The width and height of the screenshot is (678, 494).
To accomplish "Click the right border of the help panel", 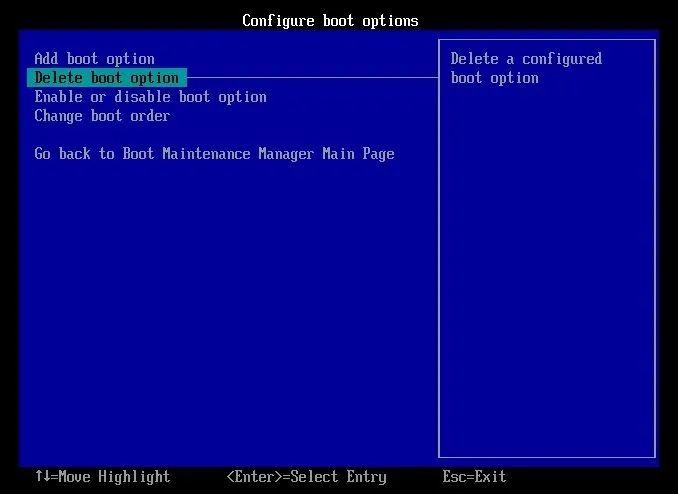I will (655, 248).
